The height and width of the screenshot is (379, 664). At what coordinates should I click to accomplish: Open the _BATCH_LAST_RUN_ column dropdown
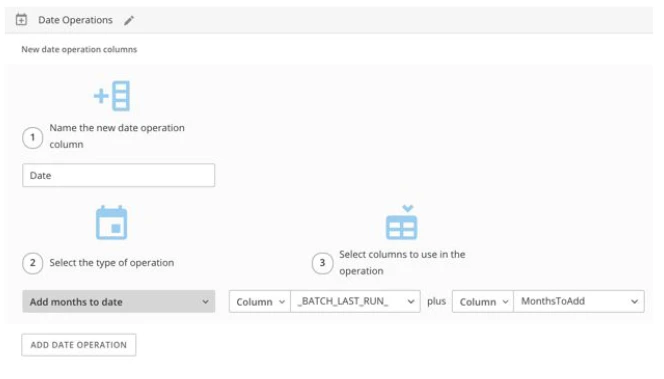click(x=355, y=302)
